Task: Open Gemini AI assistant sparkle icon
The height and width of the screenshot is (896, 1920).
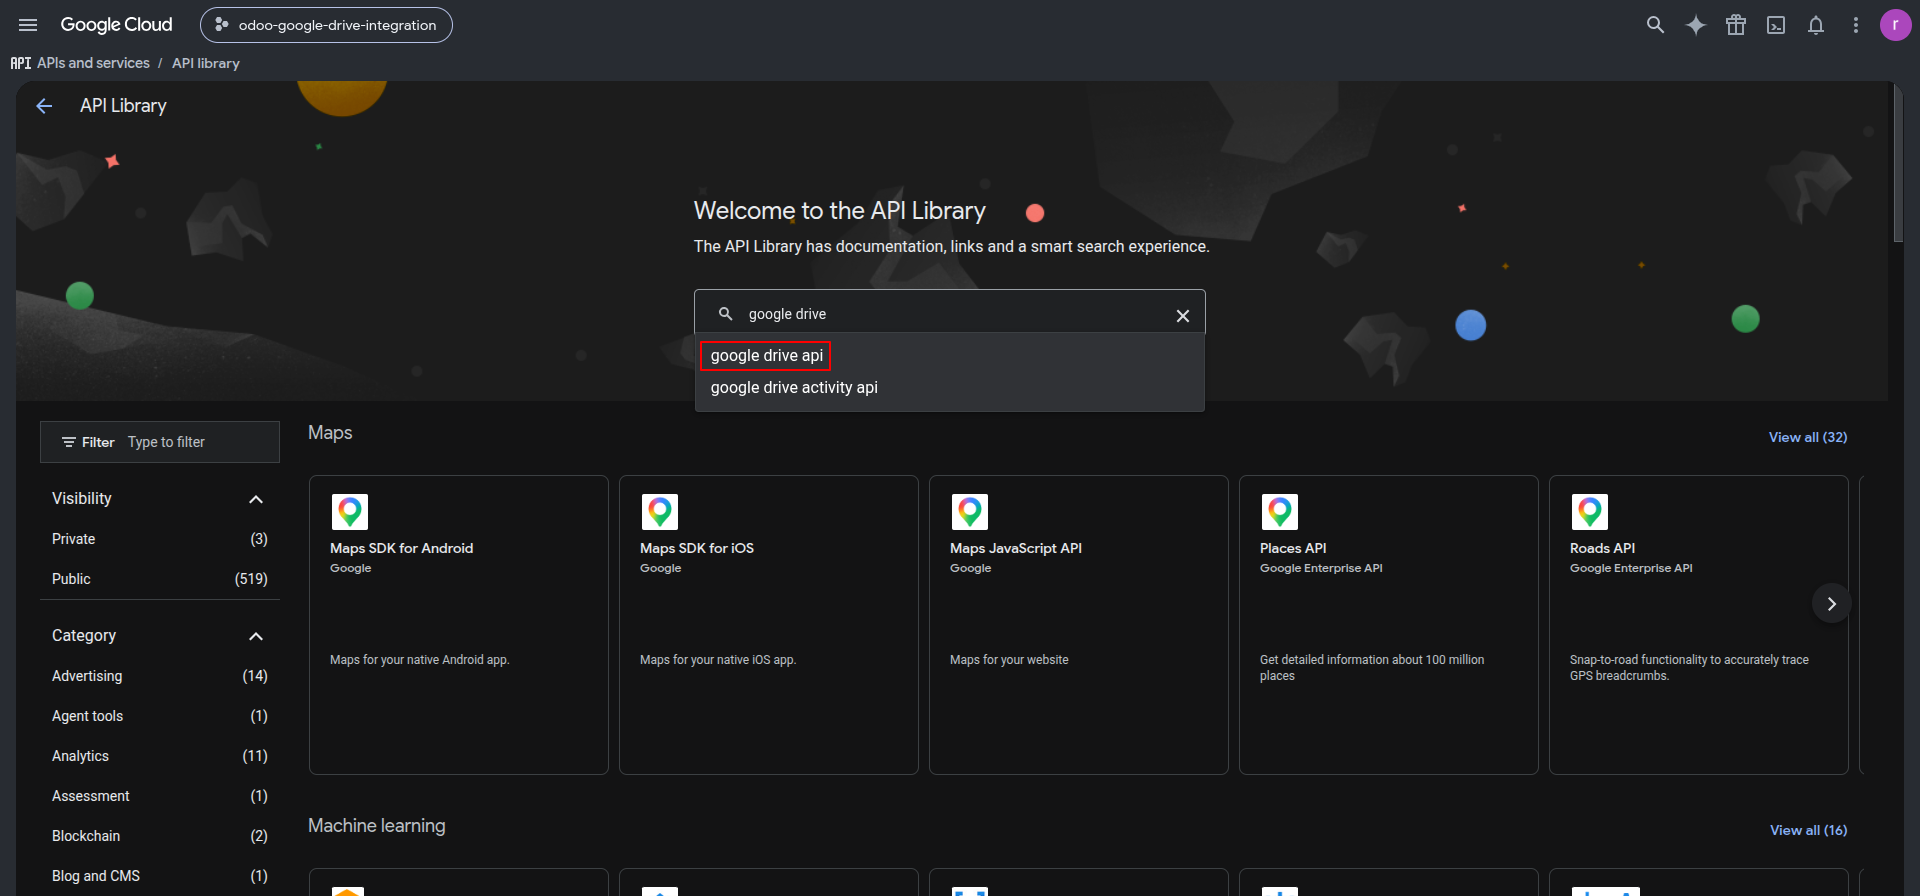Action: coord(1696,25)
